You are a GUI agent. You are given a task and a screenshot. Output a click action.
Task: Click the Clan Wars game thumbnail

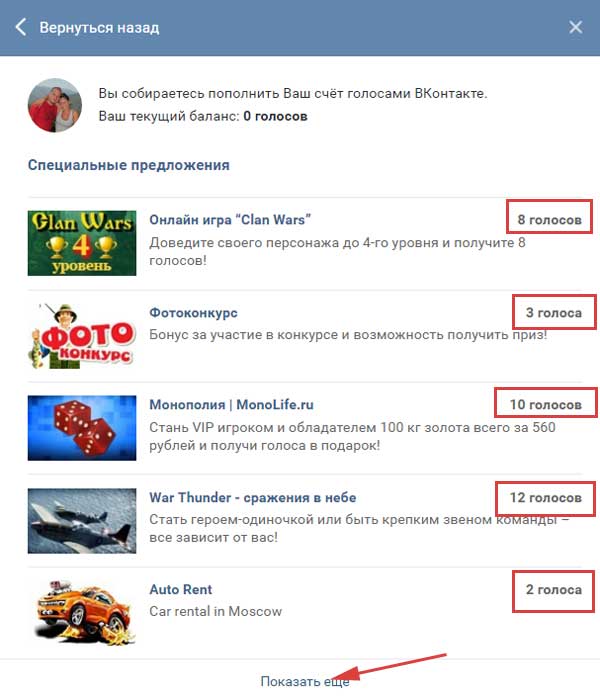(82, 243)
